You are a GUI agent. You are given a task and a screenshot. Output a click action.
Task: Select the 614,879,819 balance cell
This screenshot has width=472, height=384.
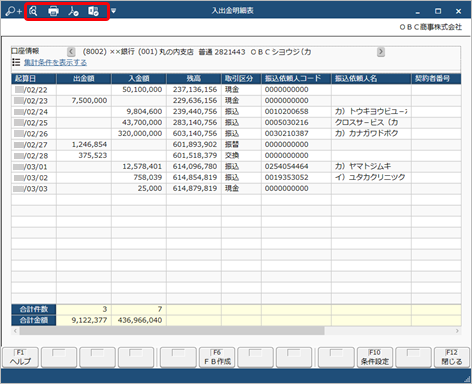[x=194, y=189]
